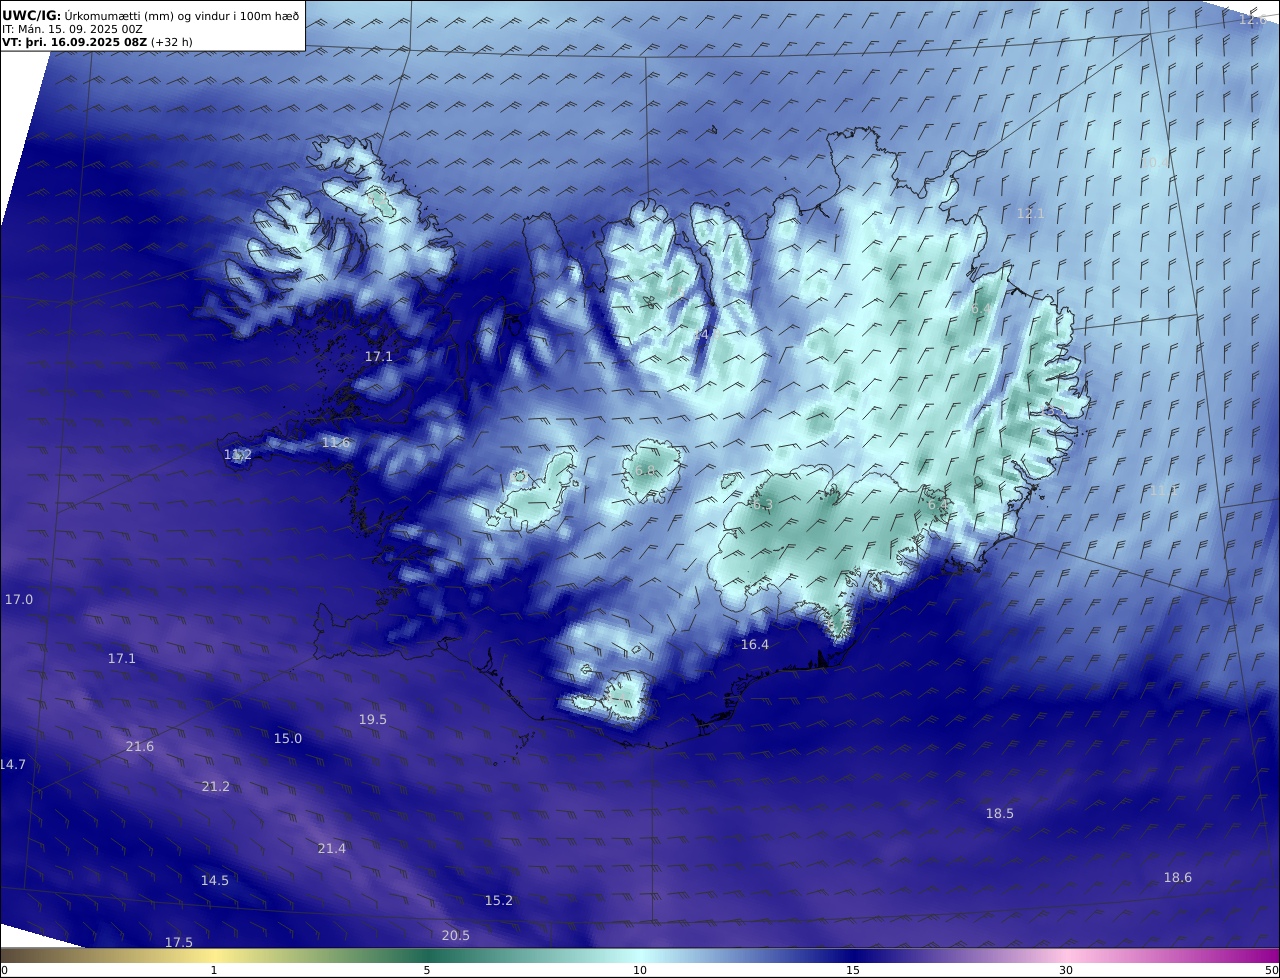Select the 16.4 value label
The image size is (1280, 978).
point(755,645)
